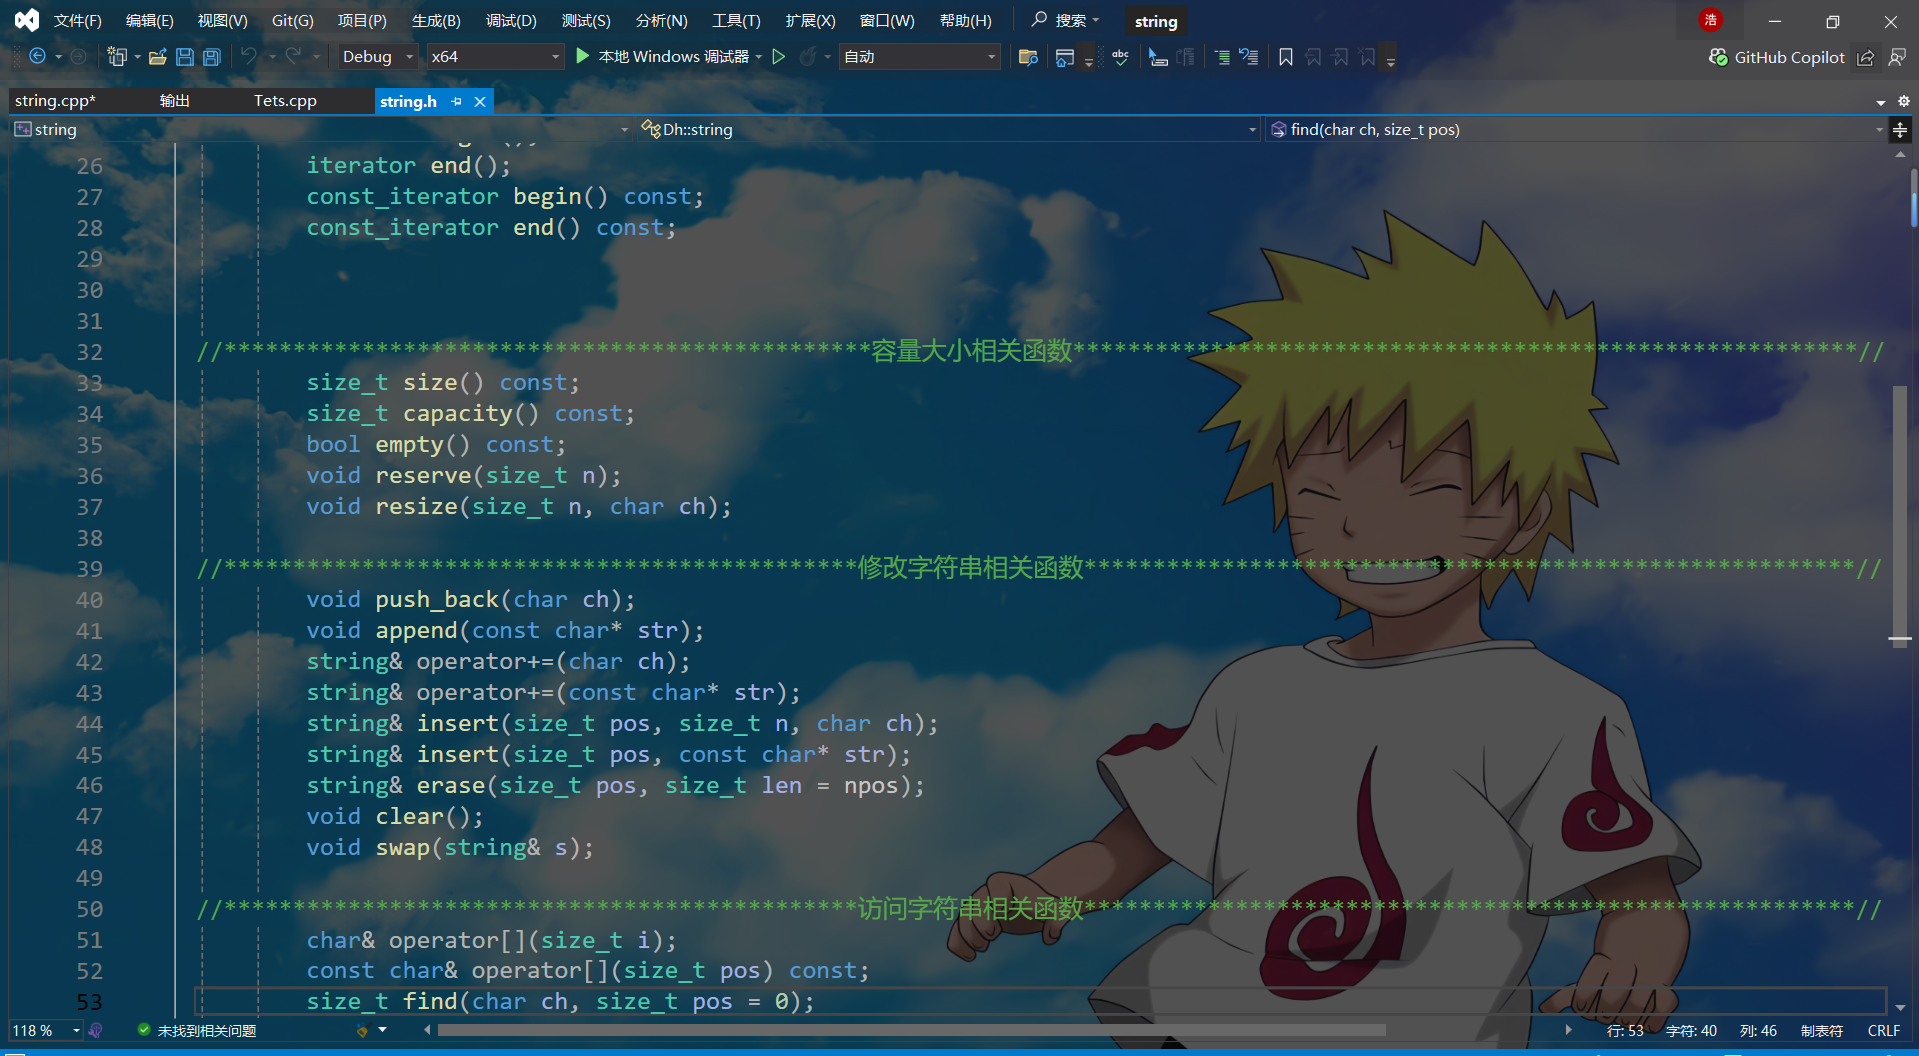Click the user account avatar badge
The width and height of the screenshot is (1919, 1056).
tap(1711, 20)
